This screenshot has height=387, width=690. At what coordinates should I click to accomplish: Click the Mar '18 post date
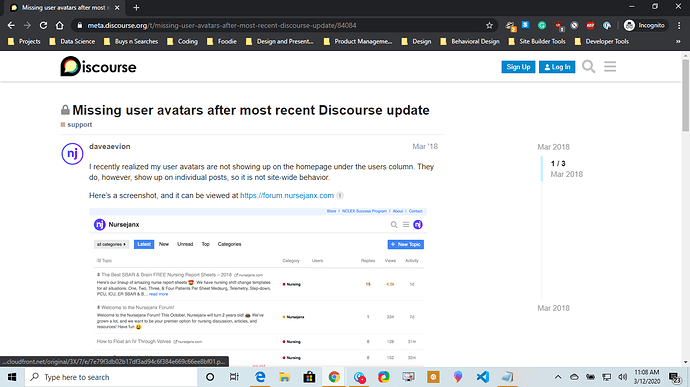coord(425,147)
